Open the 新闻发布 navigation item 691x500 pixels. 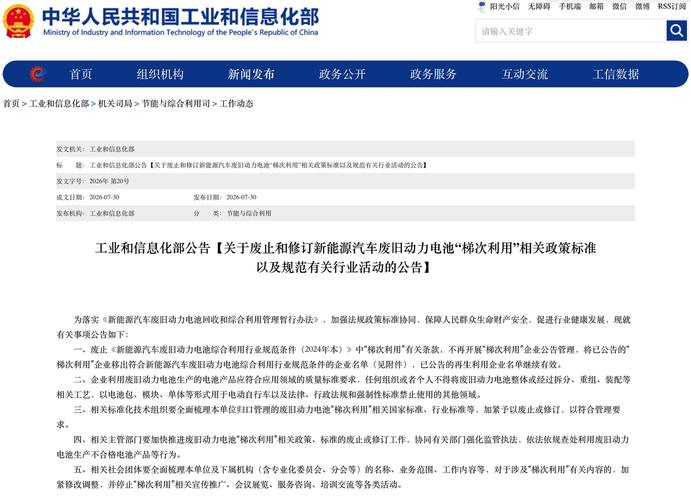[x=251, y=74]
